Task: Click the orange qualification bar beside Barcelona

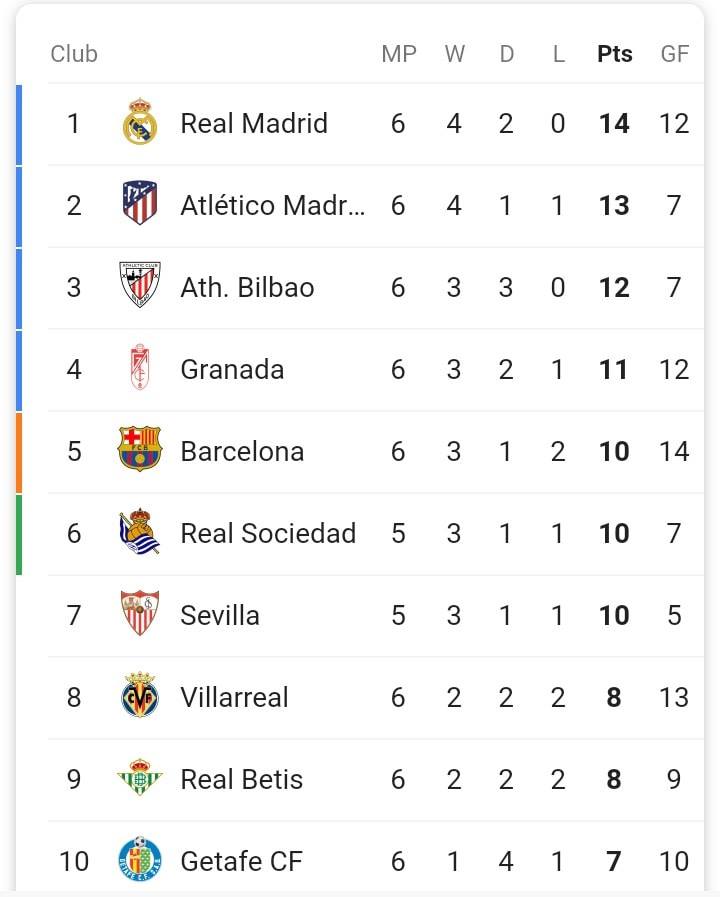Action: [19, 453]
